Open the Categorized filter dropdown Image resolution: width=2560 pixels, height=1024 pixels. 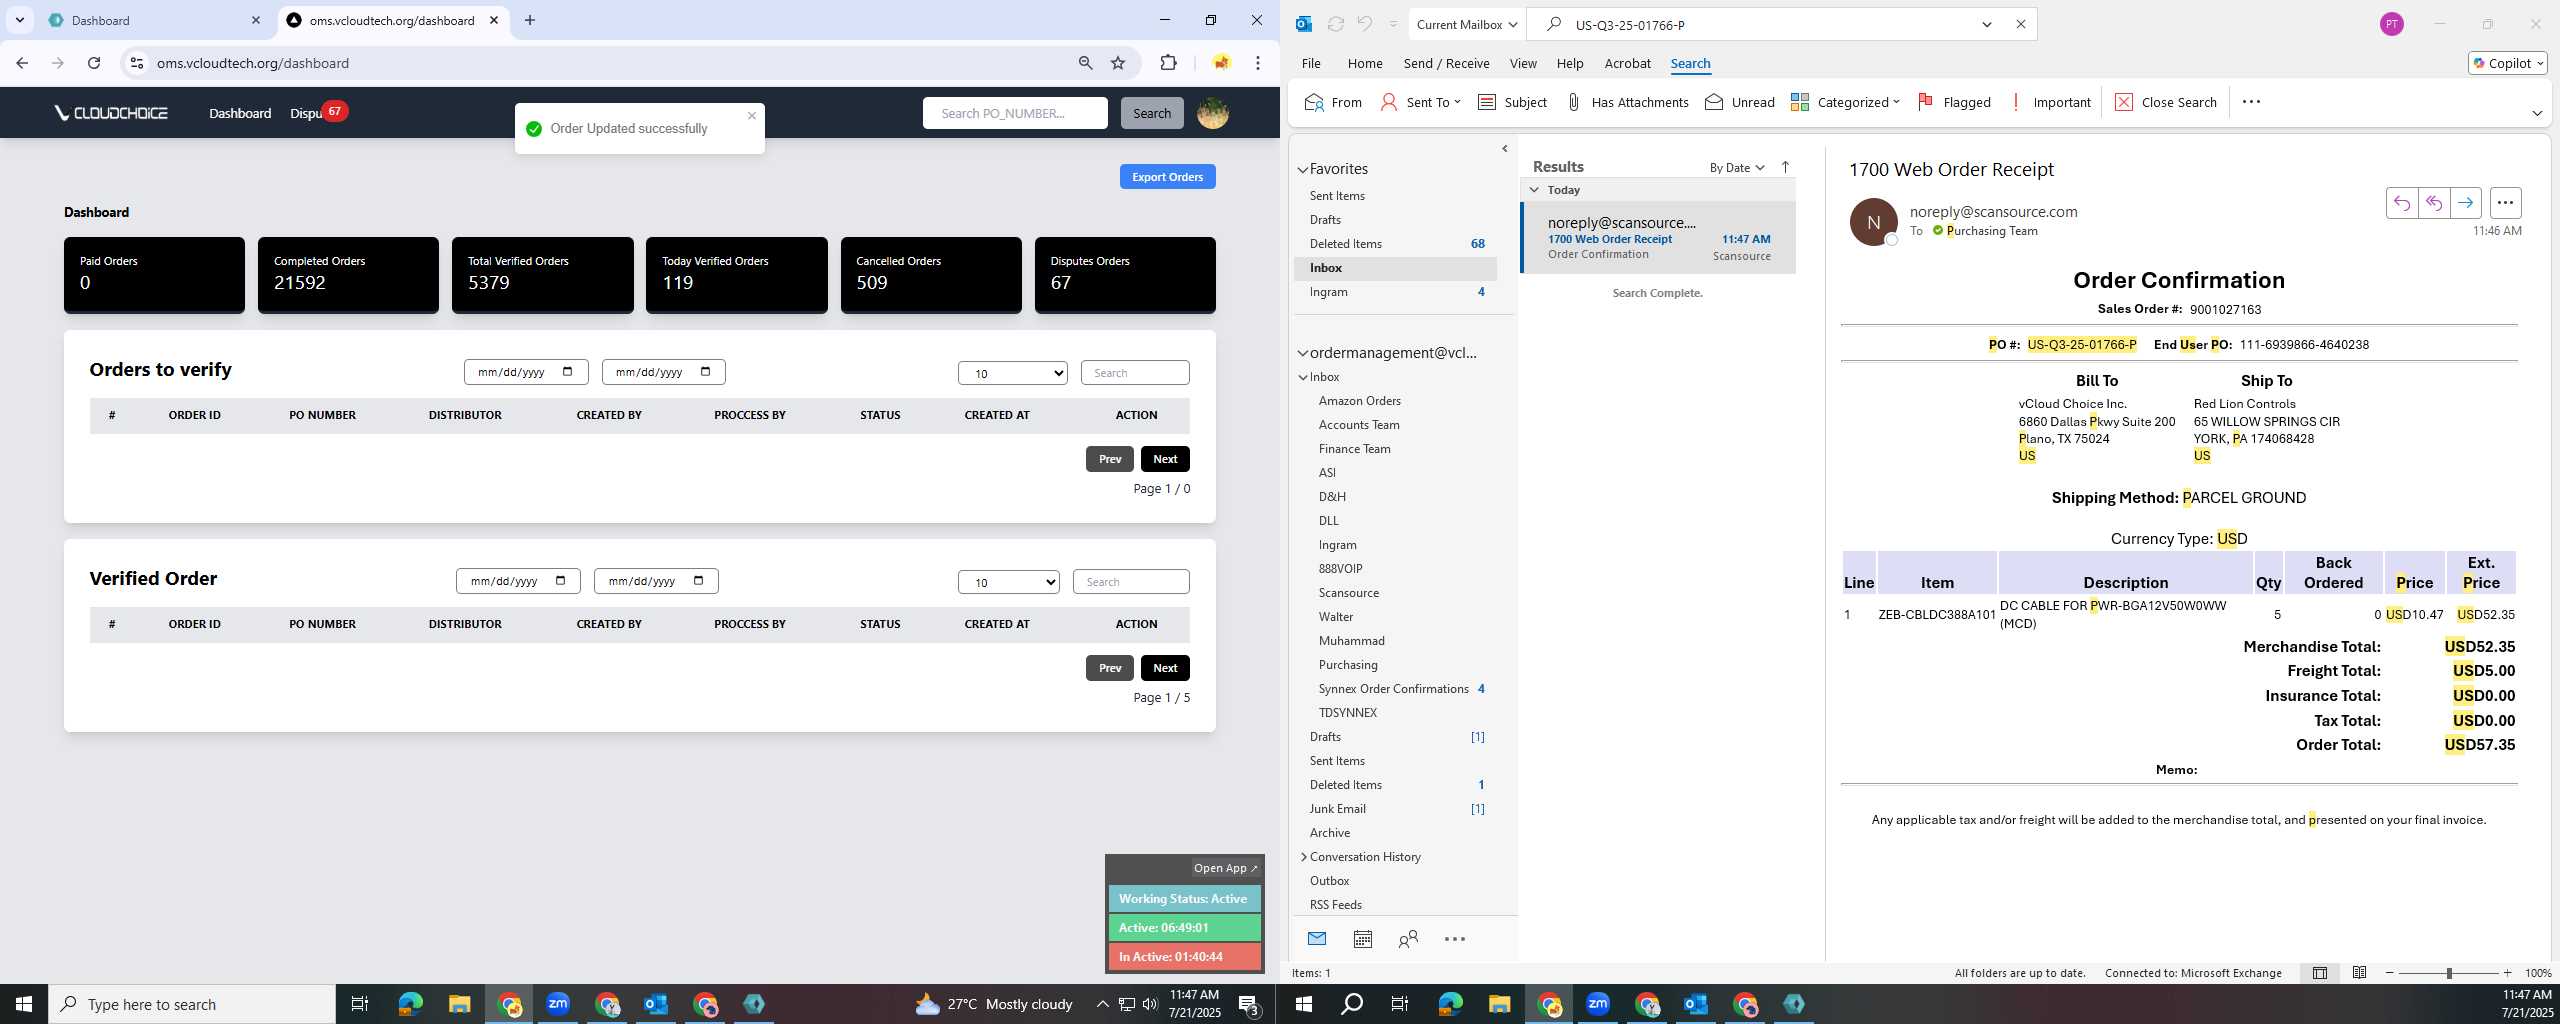point(1845,102)
